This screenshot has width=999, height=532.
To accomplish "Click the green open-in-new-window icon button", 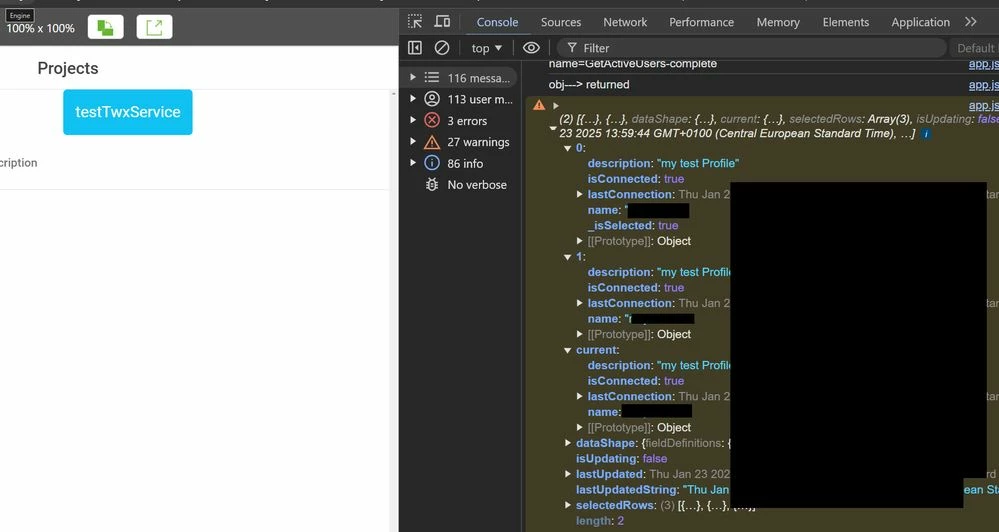I will (x=154, y=27).
